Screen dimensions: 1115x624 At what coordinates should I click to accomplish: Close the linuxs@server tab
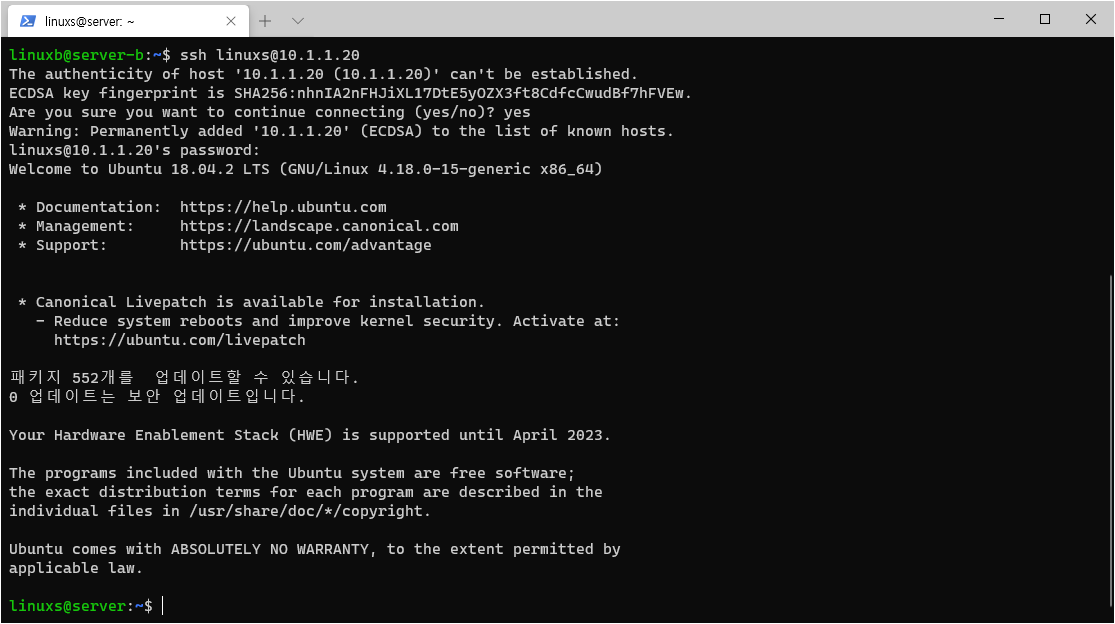click(230, 21)
